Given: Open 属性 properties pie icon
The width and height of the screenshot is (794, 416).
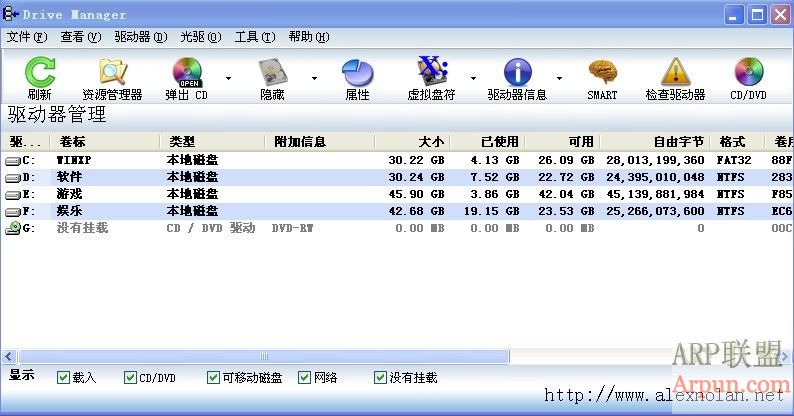Looking at the screenshot, I should (x=358, y=72).
